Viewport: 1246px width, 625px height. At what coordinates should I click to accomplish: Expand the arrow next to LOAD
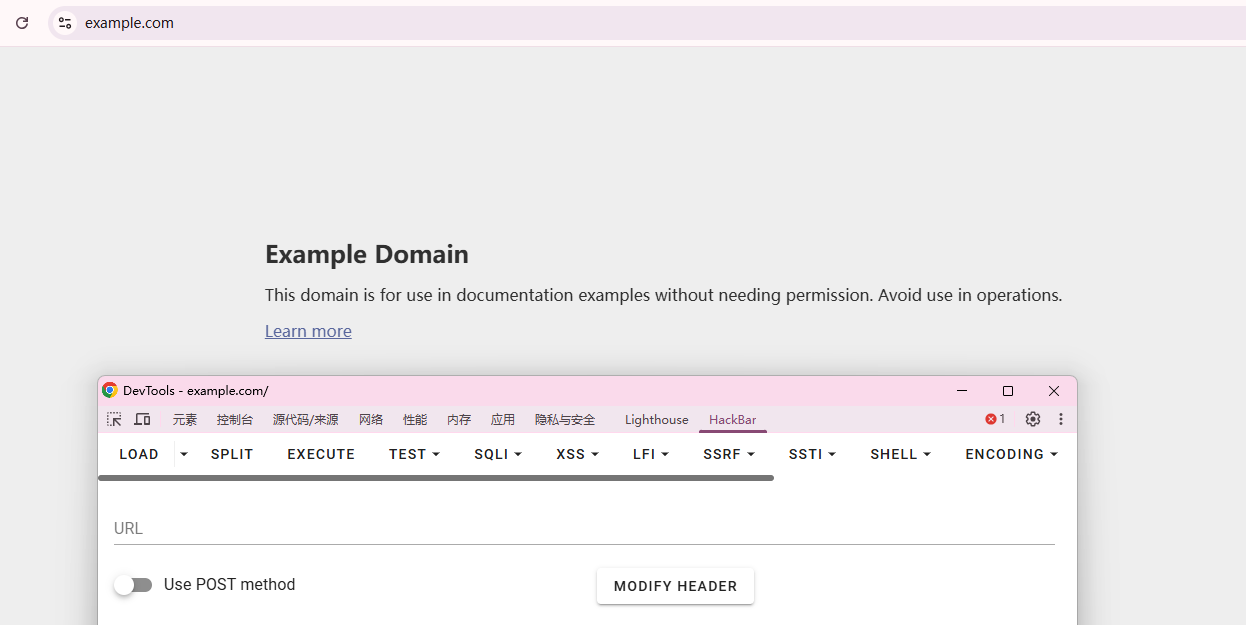(x=184, y=454)
